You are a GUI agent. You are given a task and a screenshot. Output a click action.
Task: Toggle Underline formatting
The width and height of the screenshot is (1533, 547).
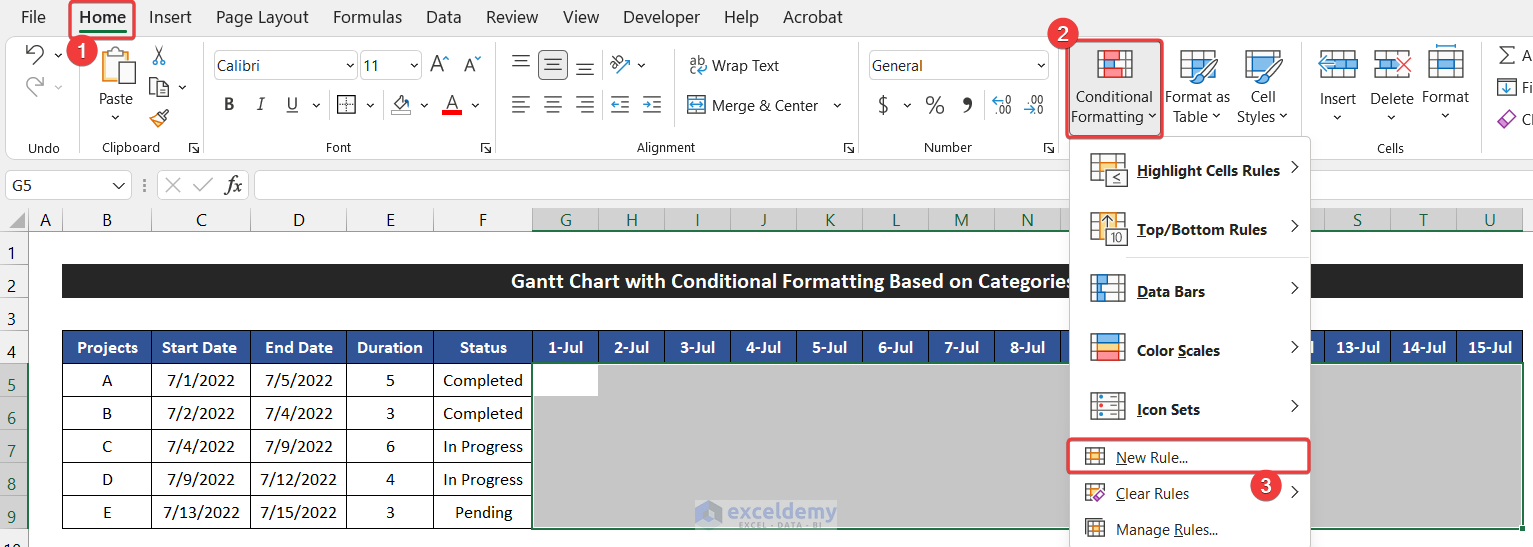click(x=292, y=104)
